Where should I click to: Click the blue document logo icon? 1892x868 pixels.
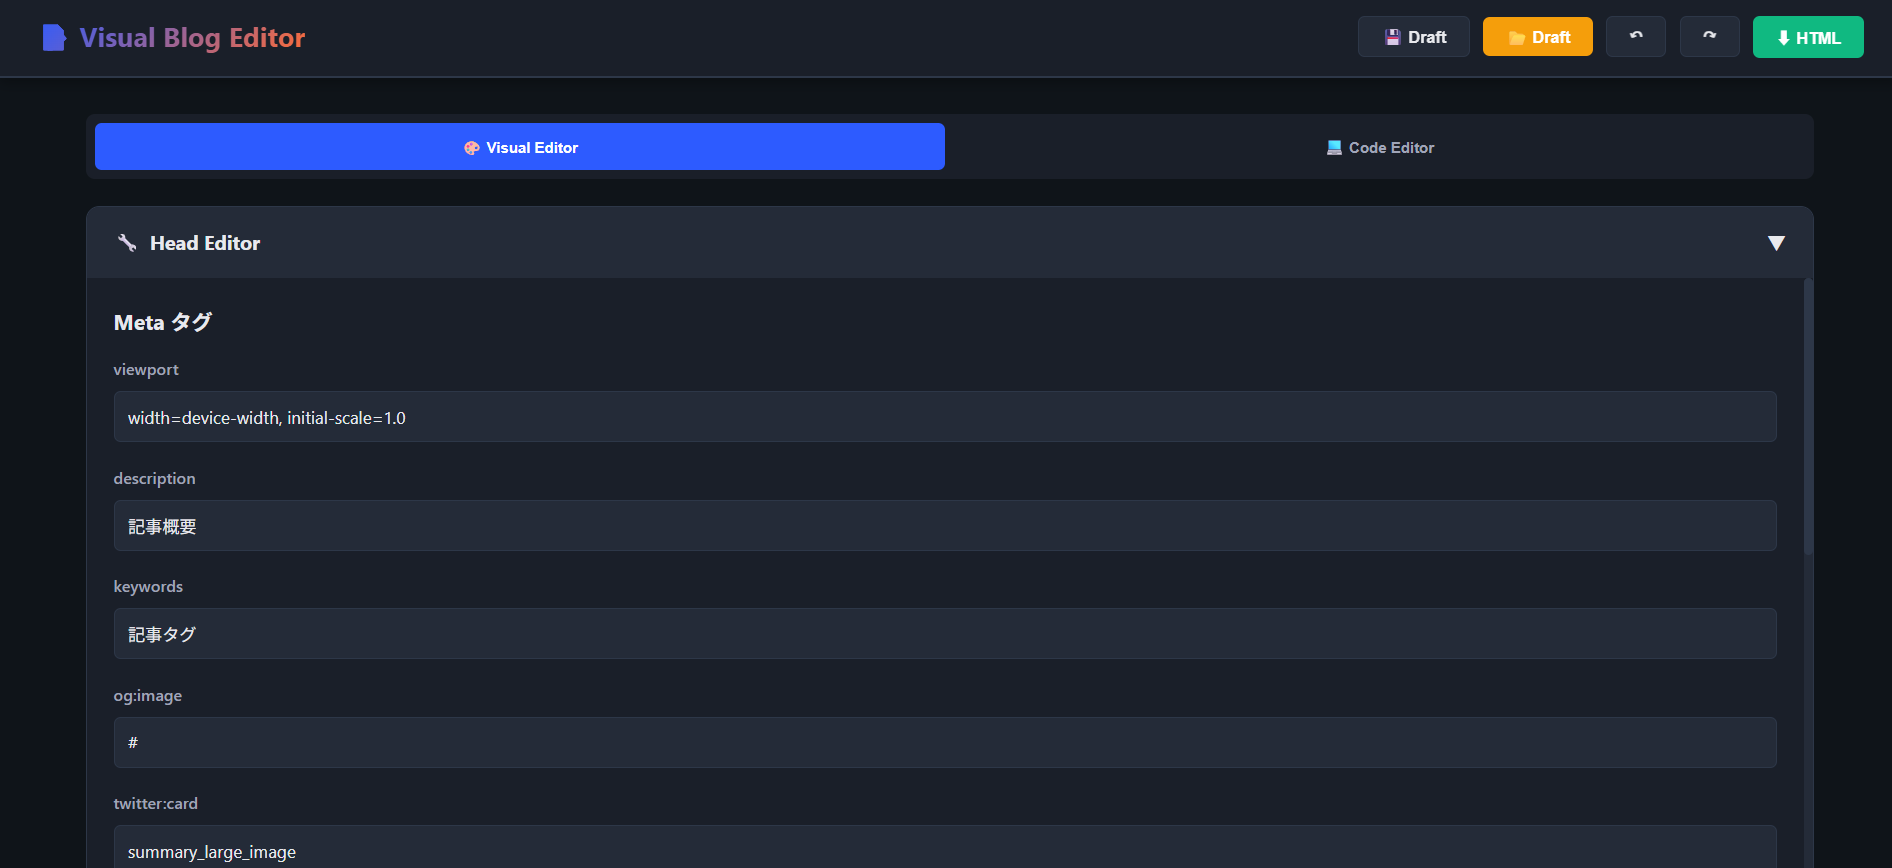[54, 38]
